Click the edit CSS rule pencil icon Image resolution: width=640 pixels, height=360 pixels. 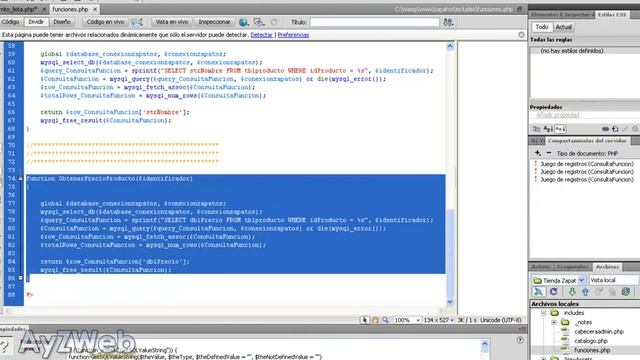(x=625, y=129)
